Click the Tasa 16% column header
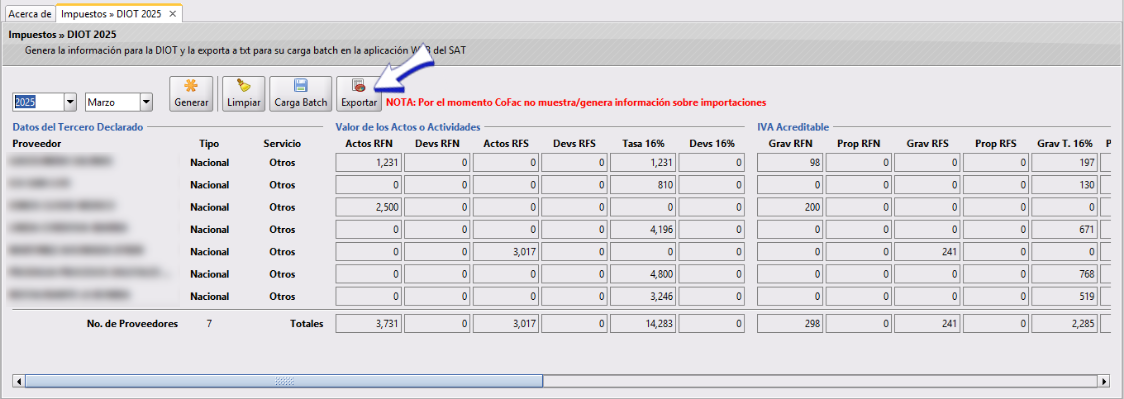Screen dimensions: 1124x399 [644, 143]
